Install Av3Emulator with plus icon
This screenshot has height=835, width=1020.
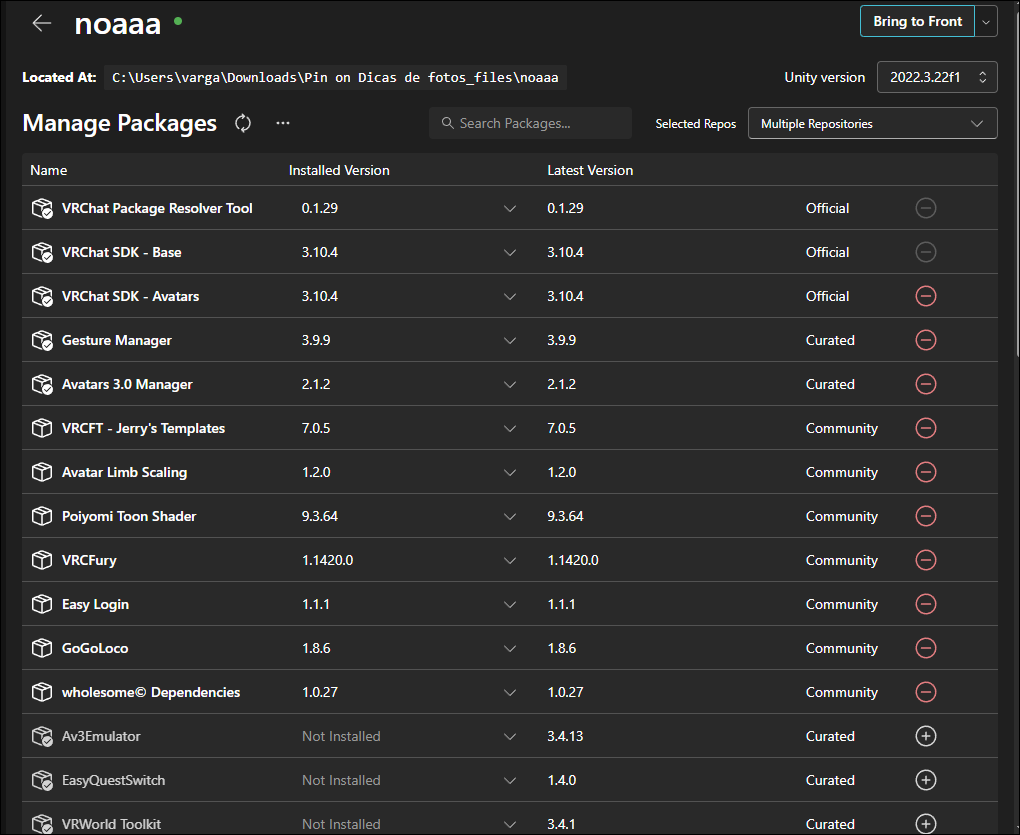point(925,736)
